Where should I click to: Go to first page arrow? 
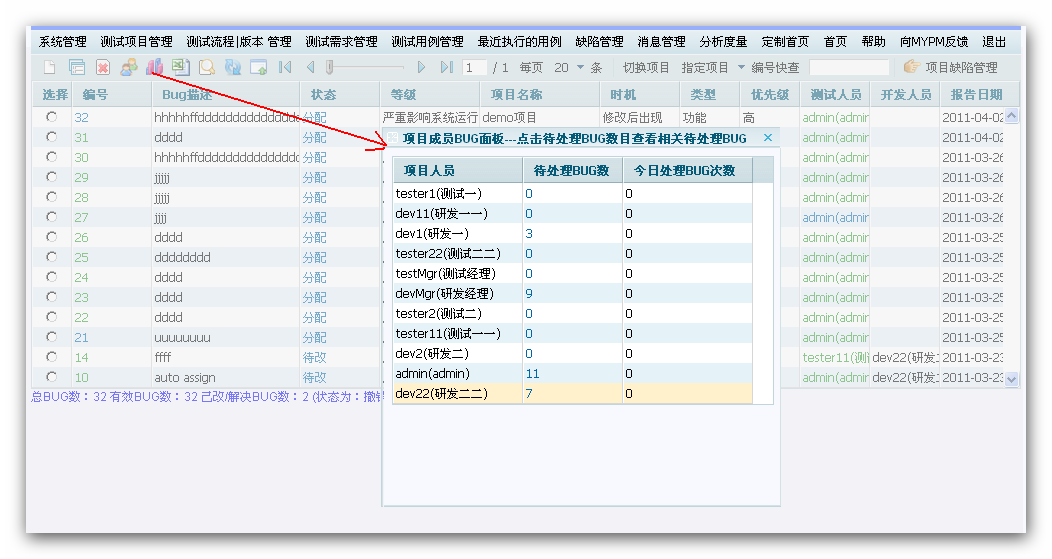[x=285, y=67]
